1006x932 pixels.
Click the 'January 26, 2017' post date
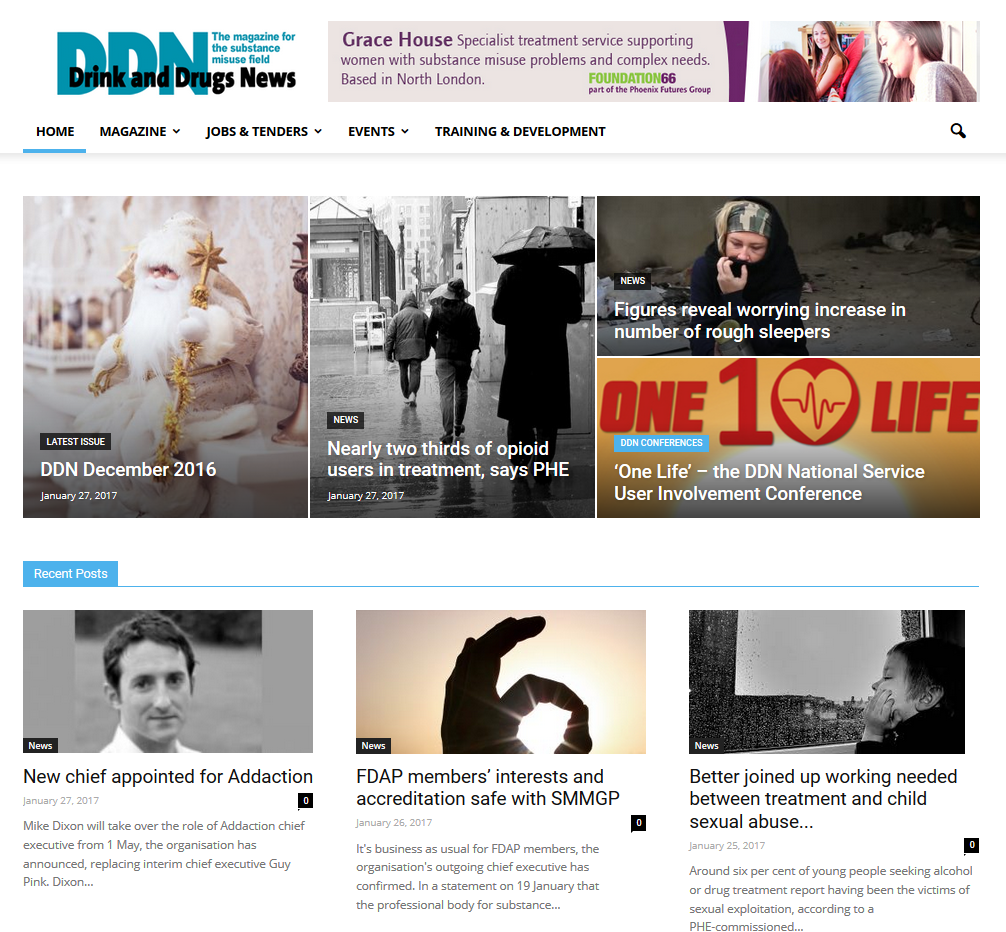click(x=394, y=823)
